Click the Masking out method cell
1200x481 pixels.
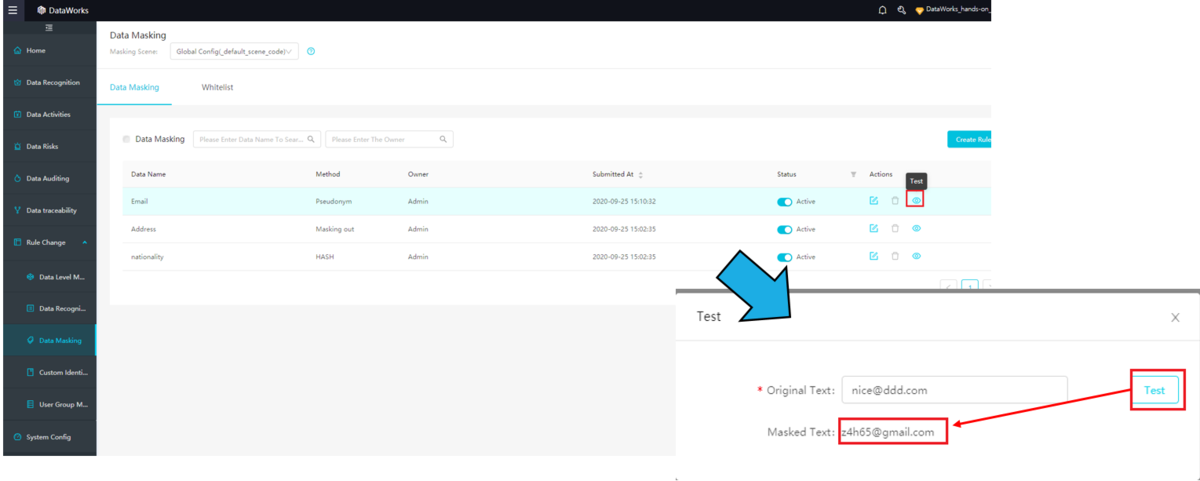[335, 229]
